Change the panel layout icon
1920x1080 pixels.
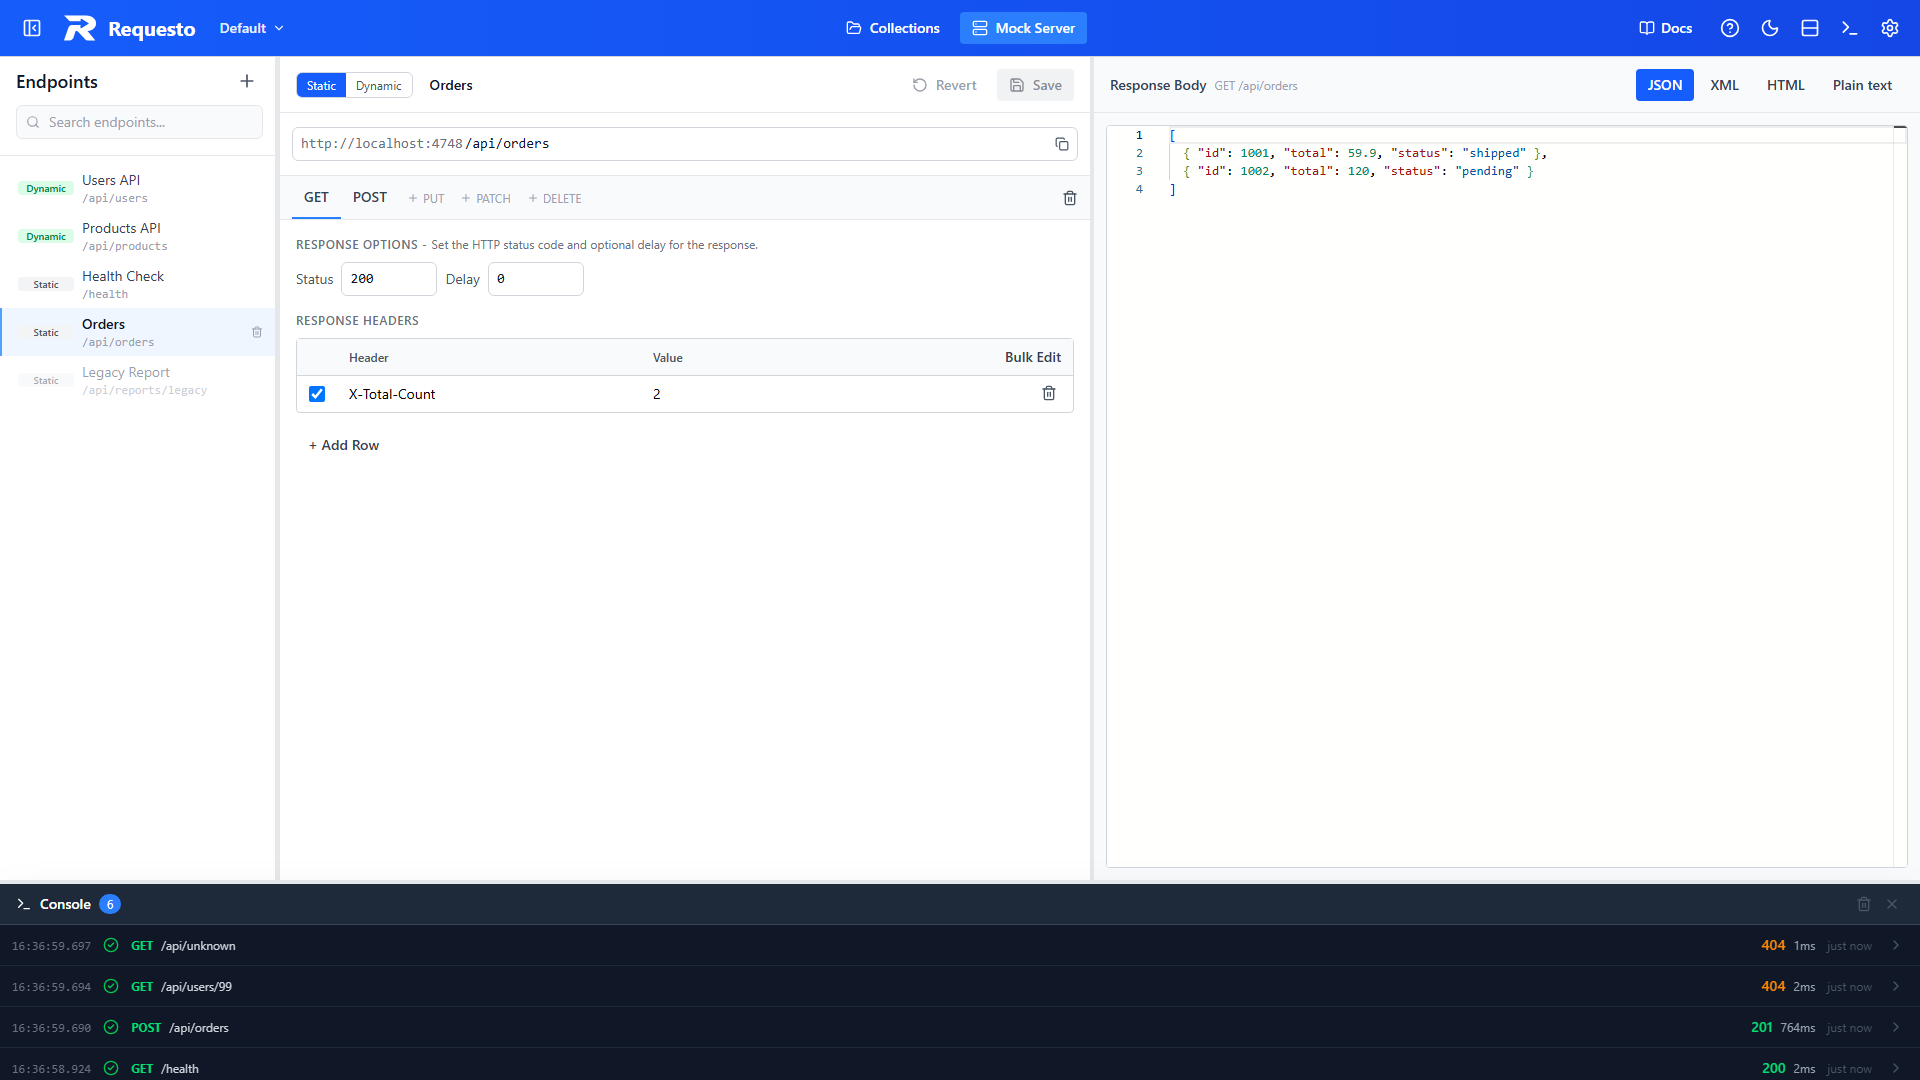1810,28
